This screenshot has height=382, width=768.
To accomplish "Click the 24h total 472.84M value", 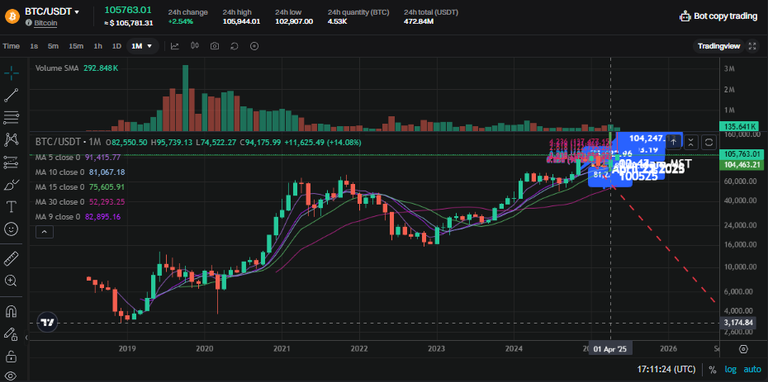I will click(419, 22).
